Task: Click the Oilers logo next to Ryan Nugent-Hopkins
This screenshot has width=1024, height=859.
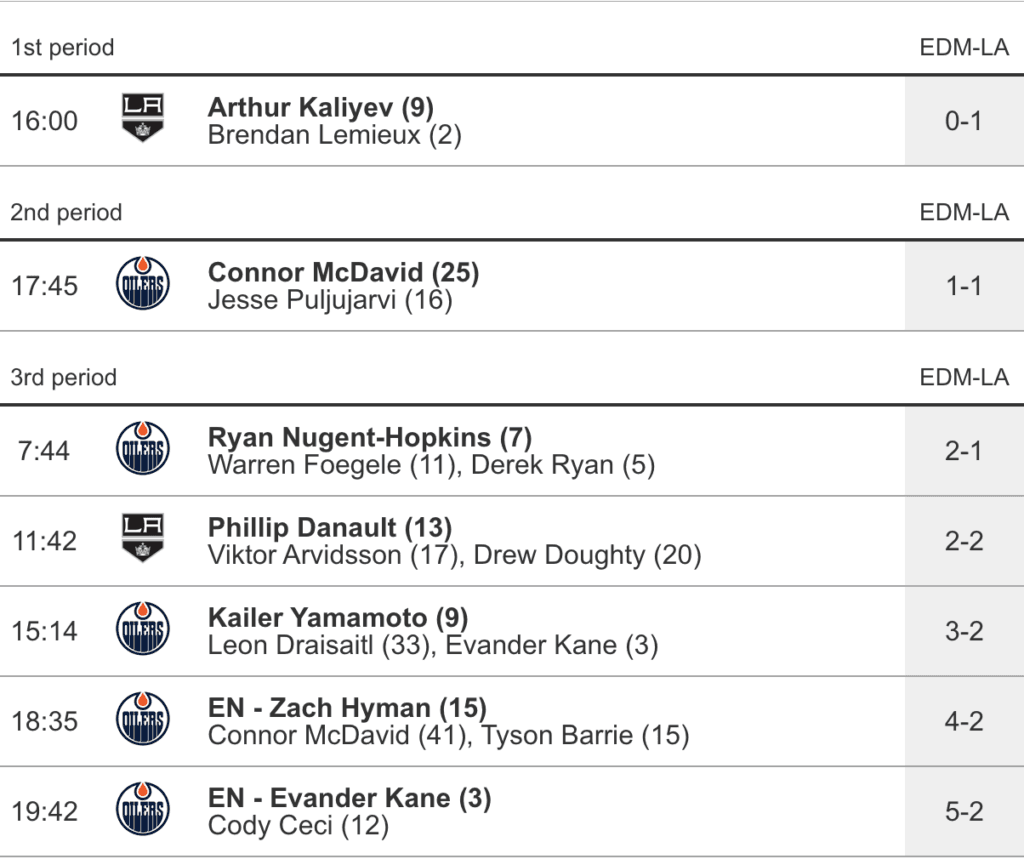Action: 143,449
